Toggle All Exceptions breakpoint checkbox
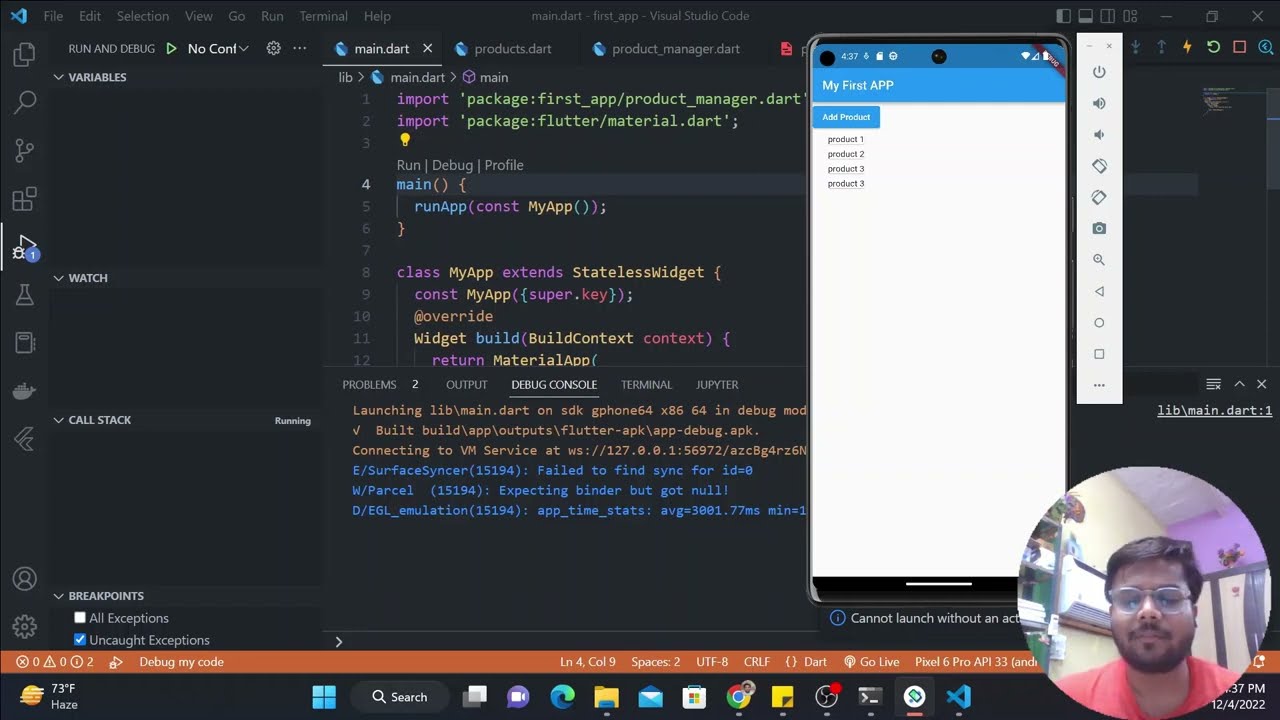The width and height of the screenshot is (1280, 720). click(x=80, y=618)
